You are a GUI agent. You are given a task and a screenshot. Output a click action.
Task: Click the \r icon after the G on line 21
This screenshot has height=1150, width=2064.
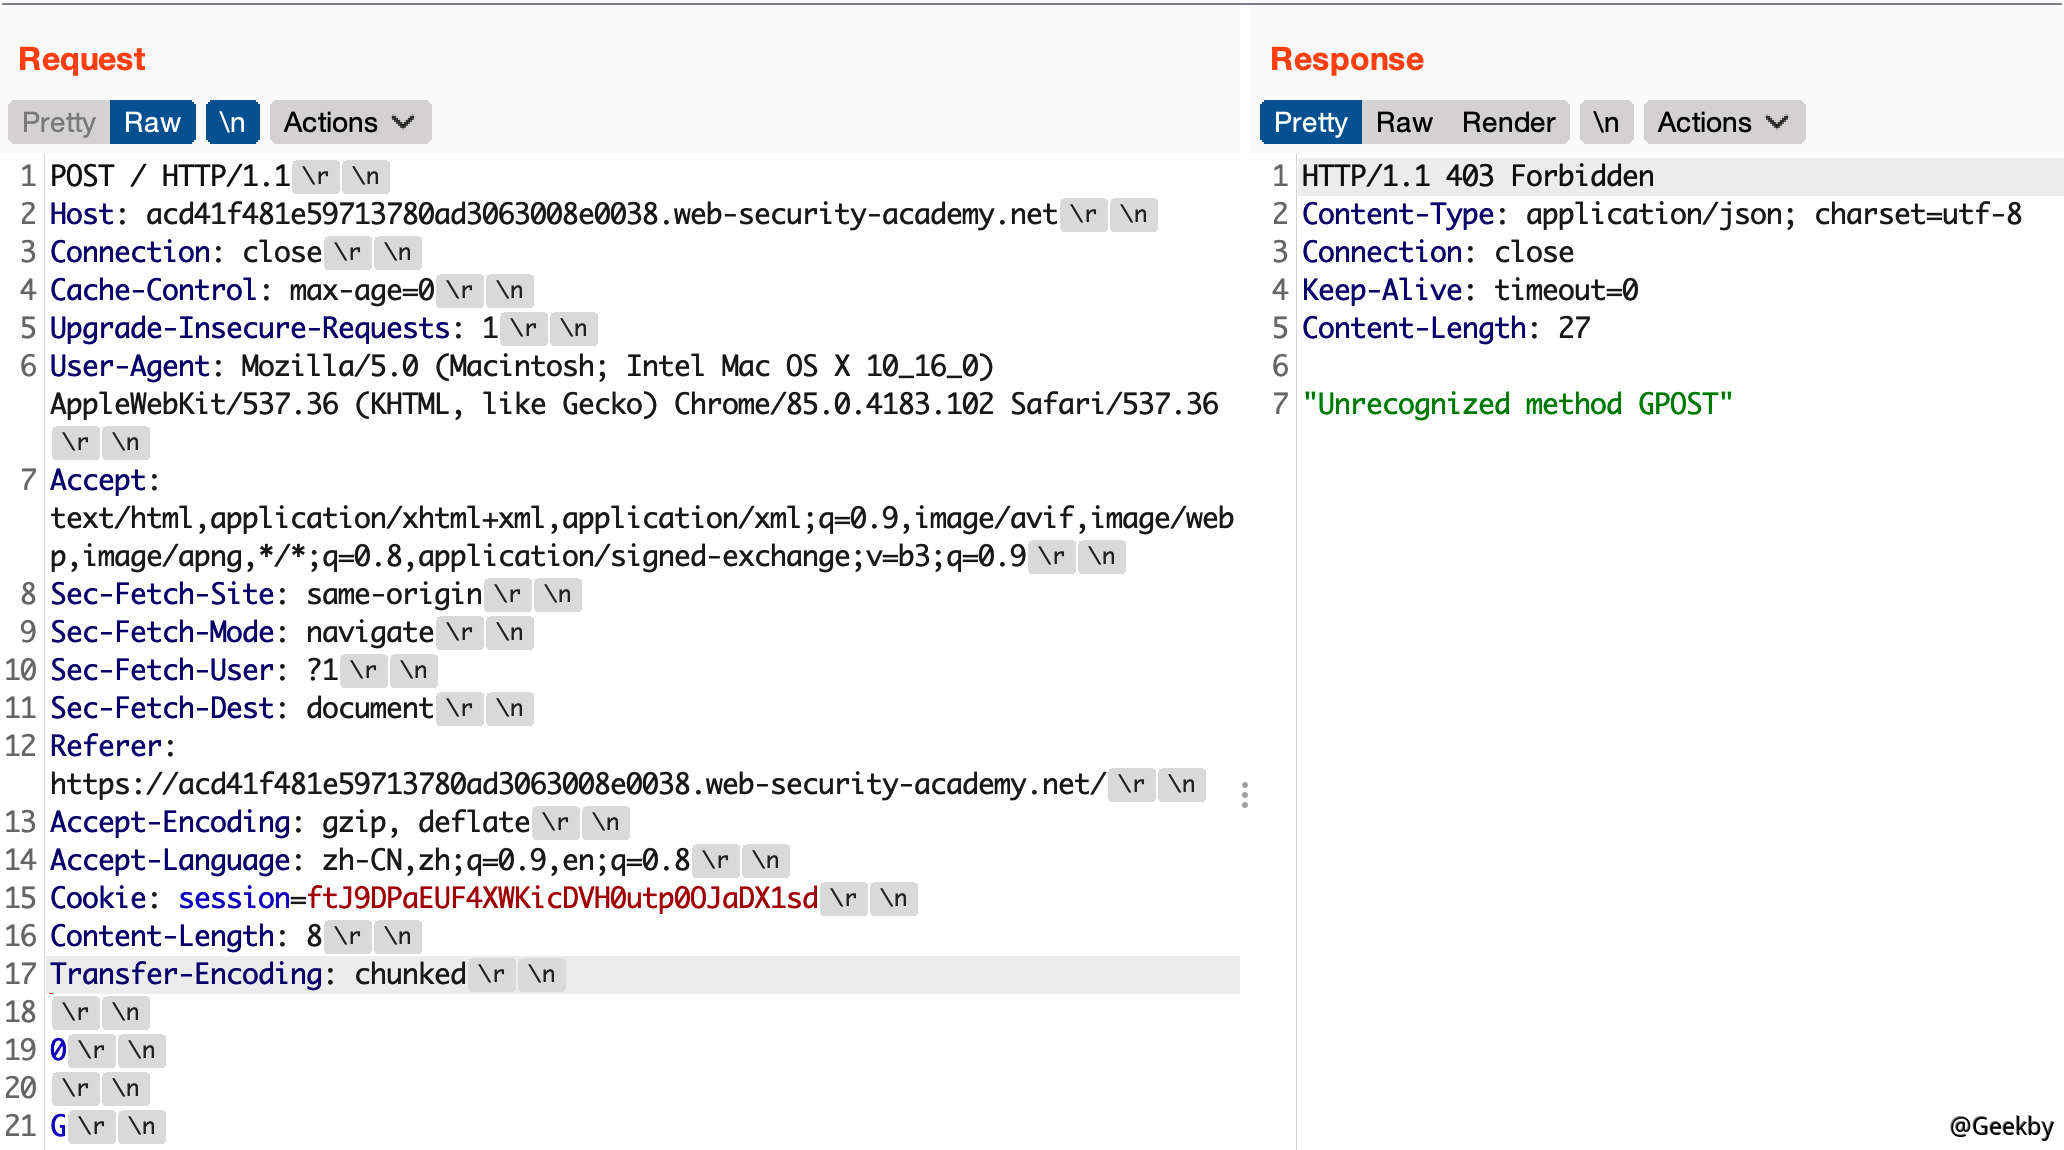point(93,1126)
